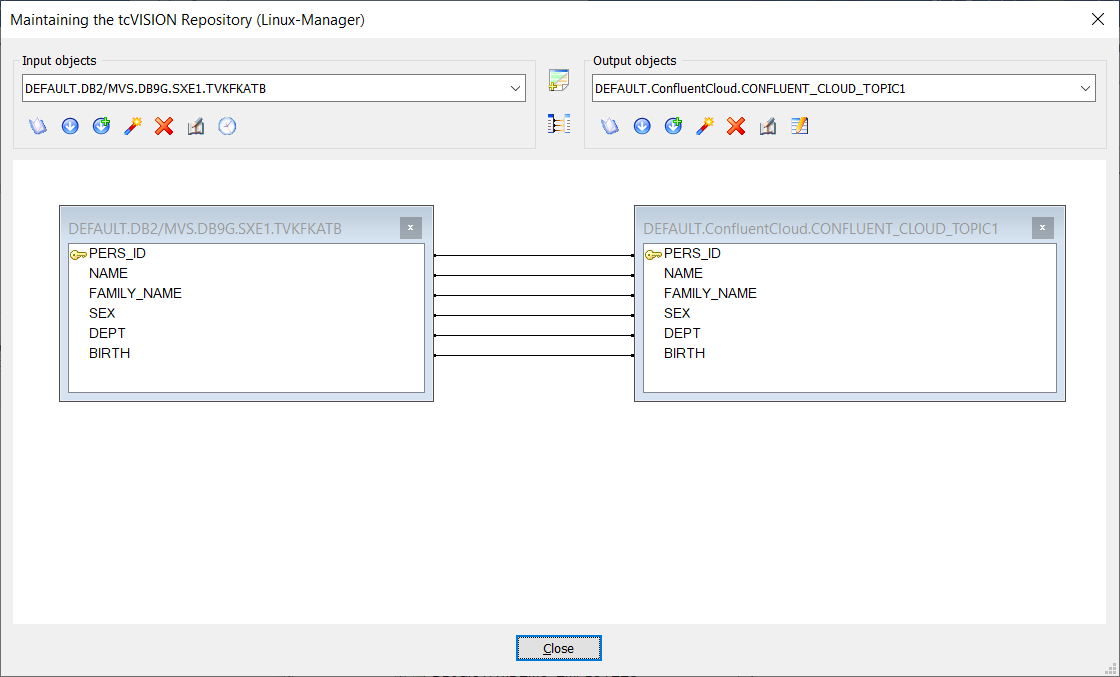Click the open book icon under Output objects
Viewport: 1120px width, 677px height.
coord(610,126)
